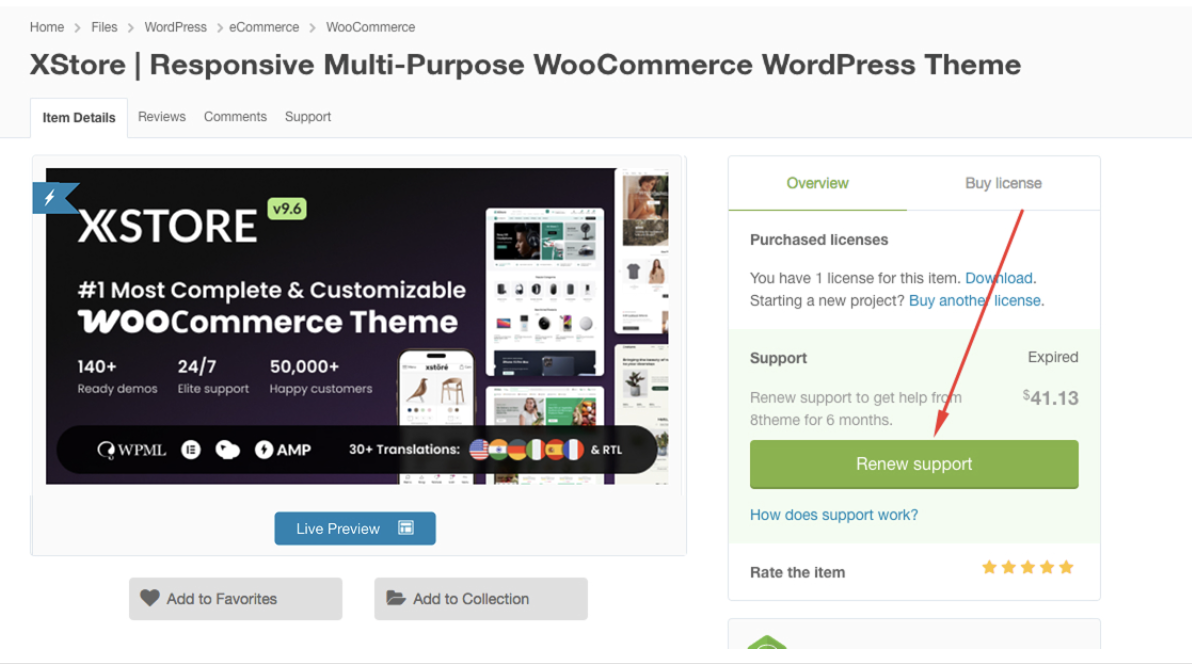Screen dimensions: 1192x670
Task: Click the US flag translation icon
Action: pyautogui.click(x=479, y=449)
